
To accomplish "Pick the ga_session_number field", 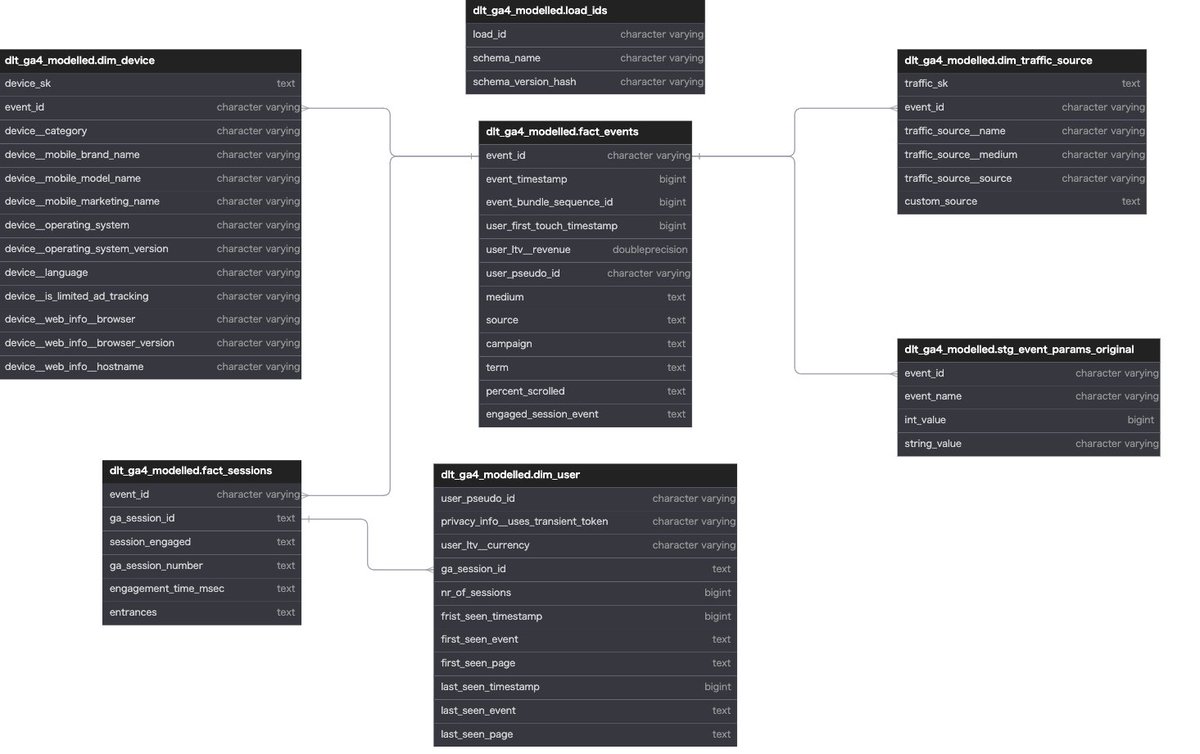I will [202, 566].
